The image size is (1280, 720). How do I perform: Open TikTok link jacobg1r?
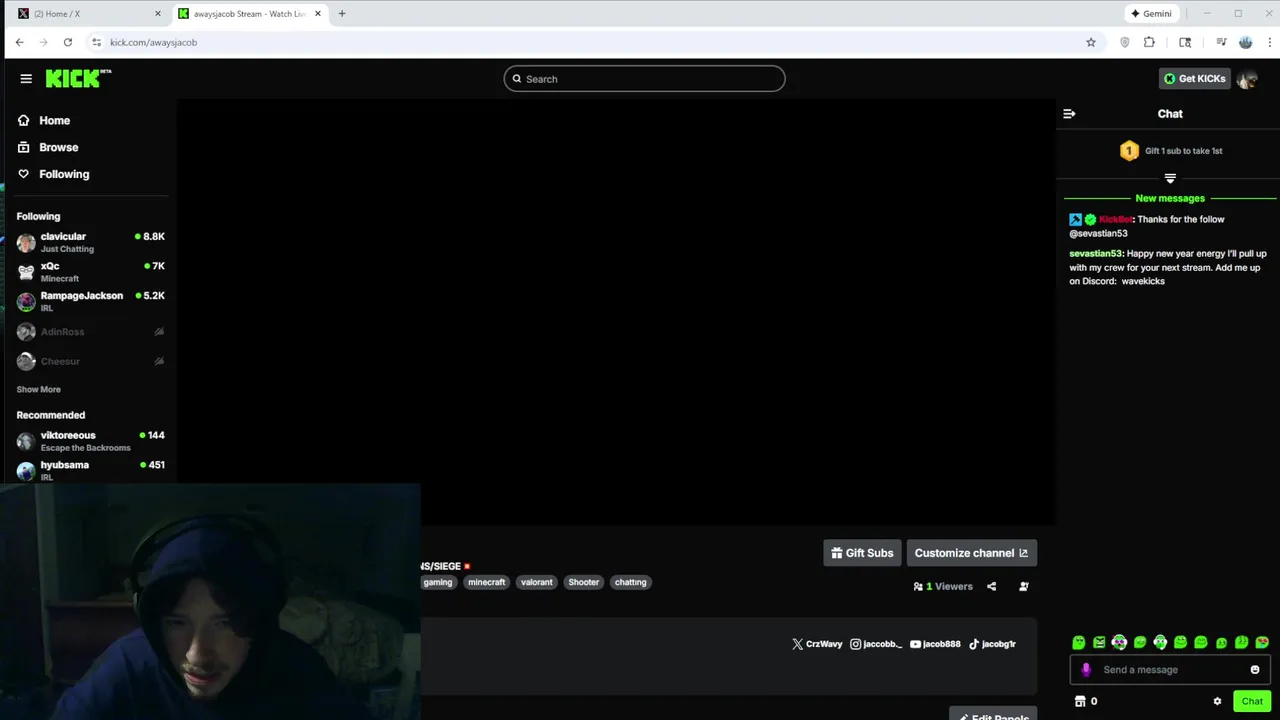[992, 644]
